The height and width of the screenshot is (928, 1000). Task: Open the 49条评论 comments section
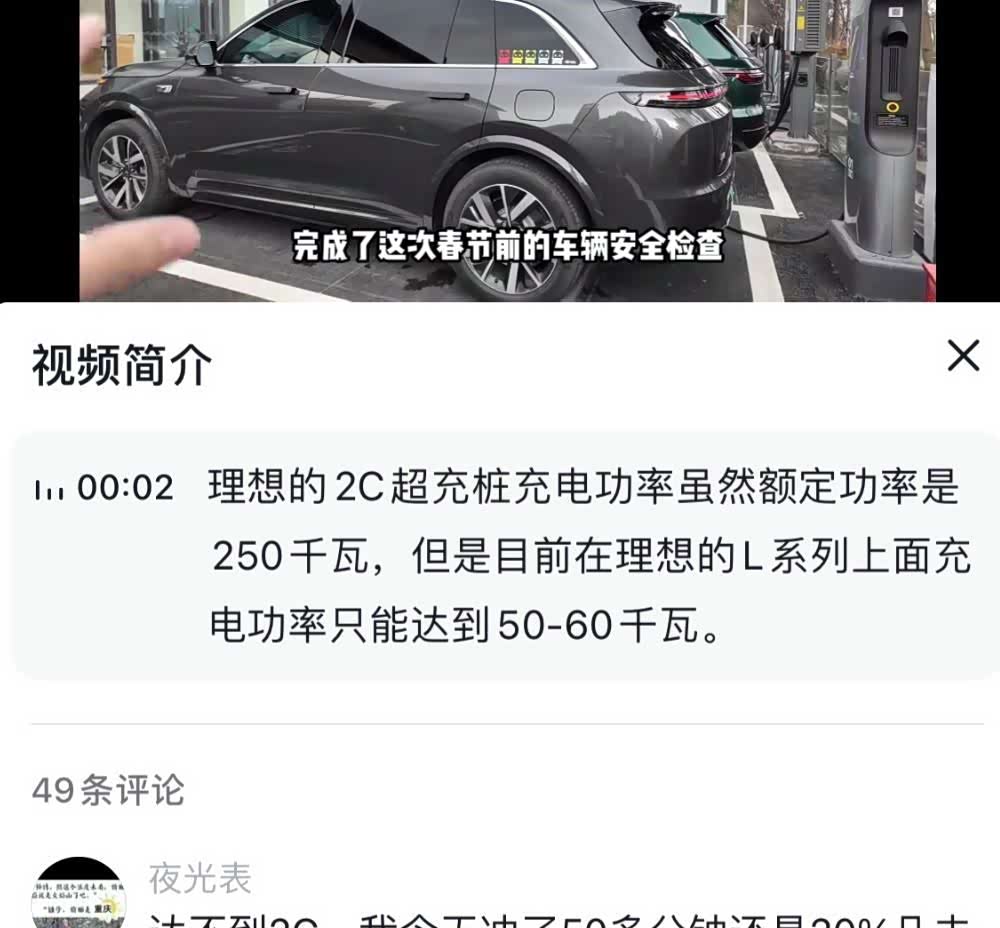108,791
